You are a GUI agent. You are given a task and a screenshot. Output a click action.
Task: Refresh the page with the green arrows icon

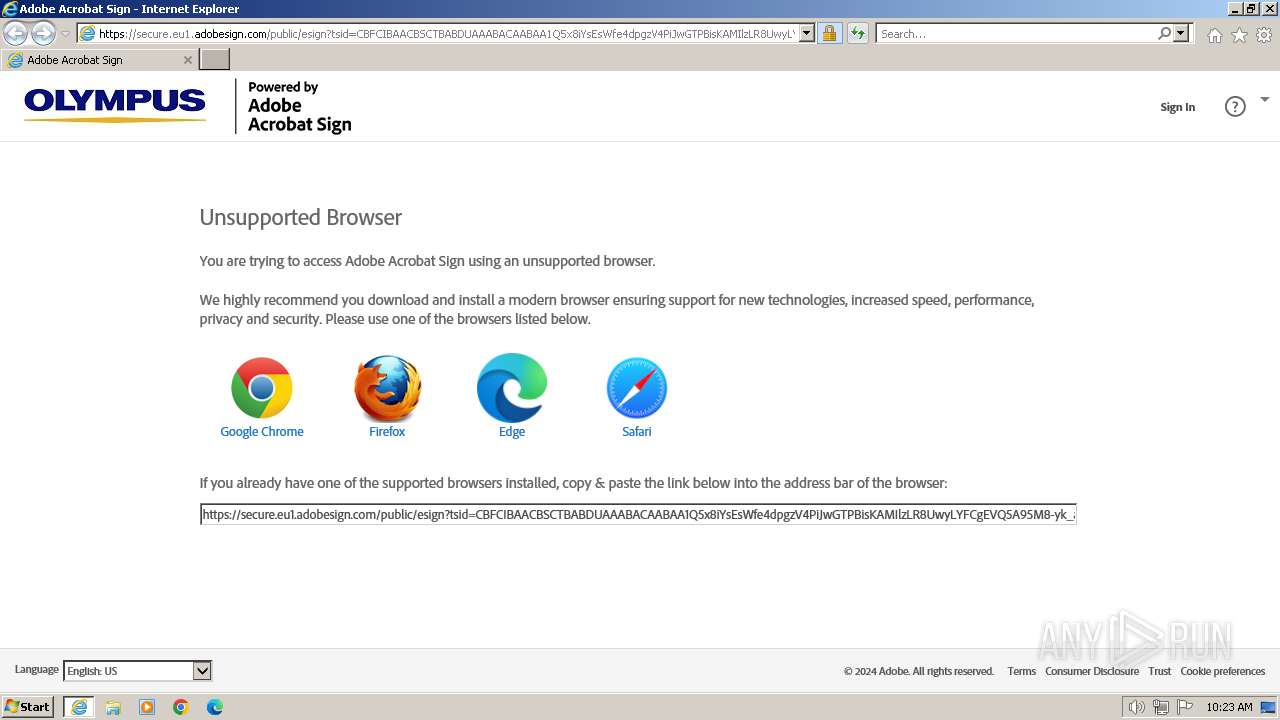[x=857, y=33]
